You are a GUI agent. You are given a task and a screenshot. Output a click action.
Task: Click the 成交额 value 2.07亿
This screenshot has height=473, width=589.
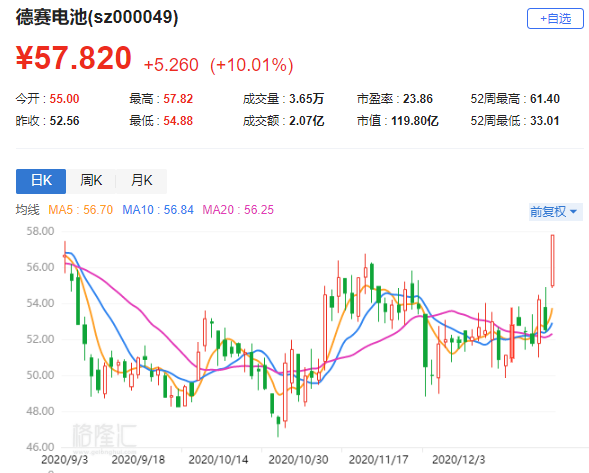pyautogui.click(x=307, y=121)
